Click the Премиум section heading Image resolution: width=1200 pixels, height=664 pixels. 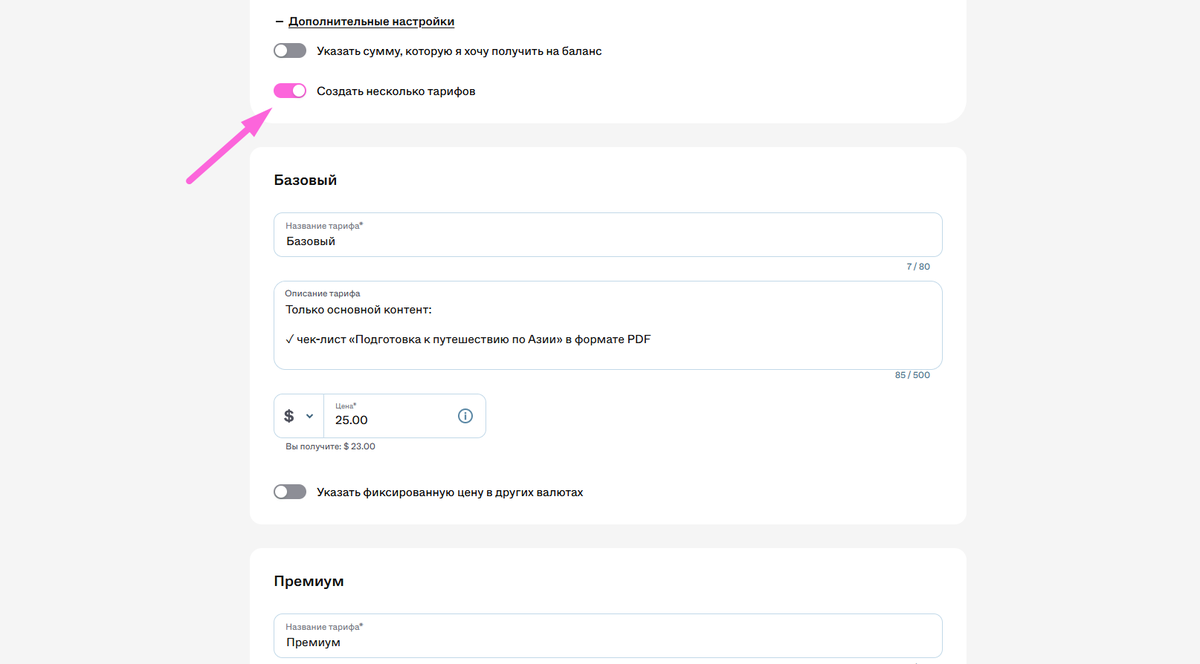(308, 581)
